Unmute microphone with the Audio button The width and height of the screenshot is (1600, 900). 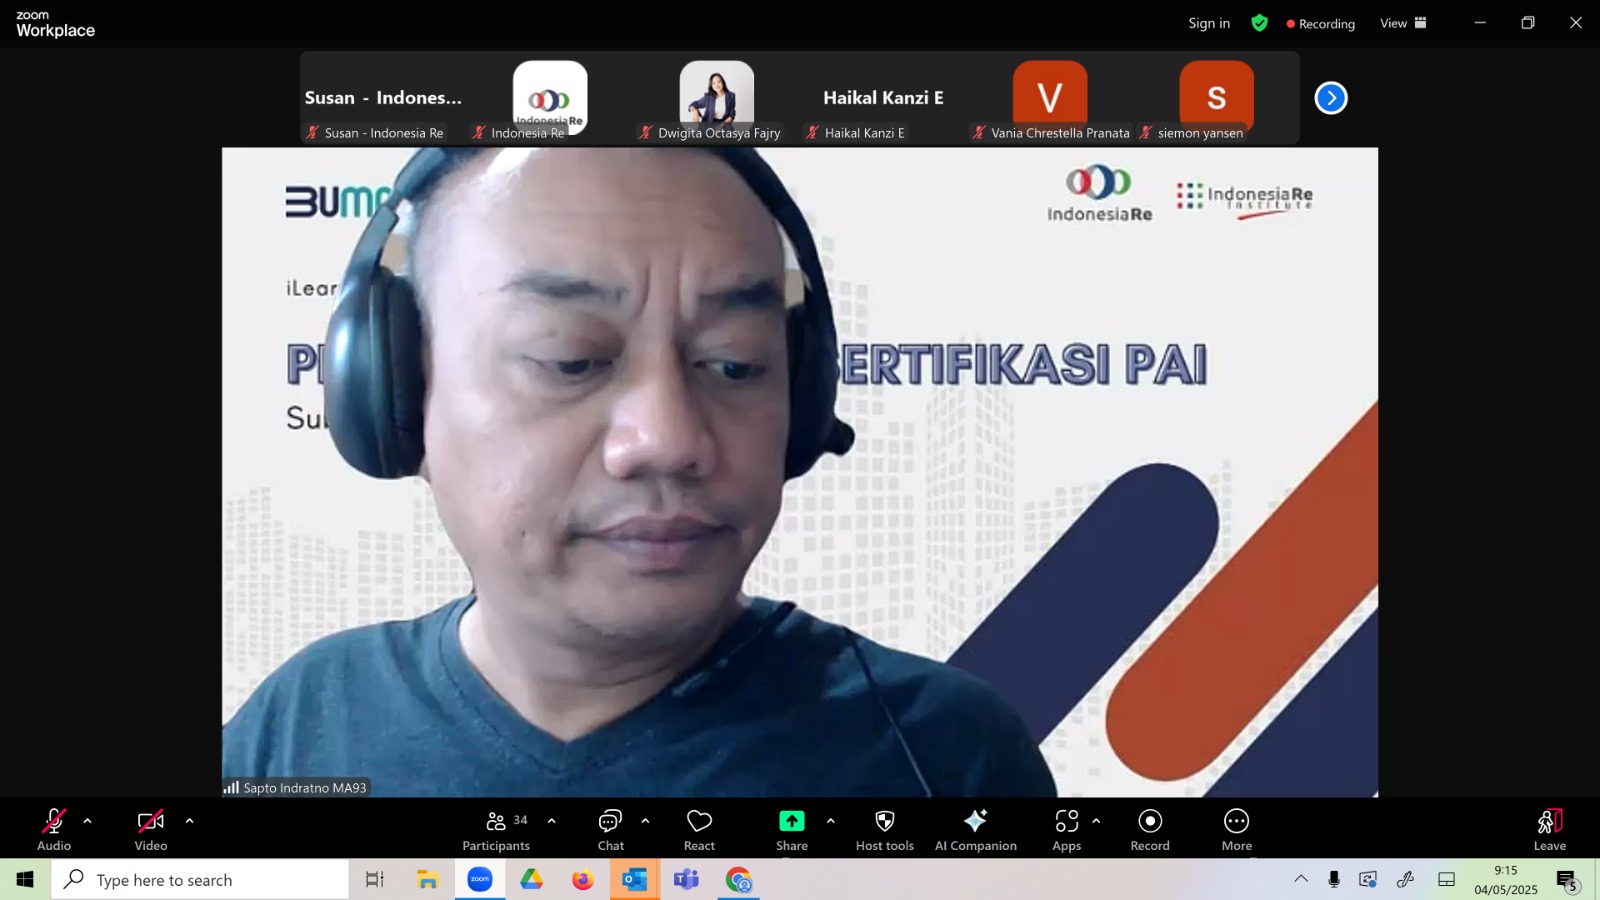pos(54,829)
